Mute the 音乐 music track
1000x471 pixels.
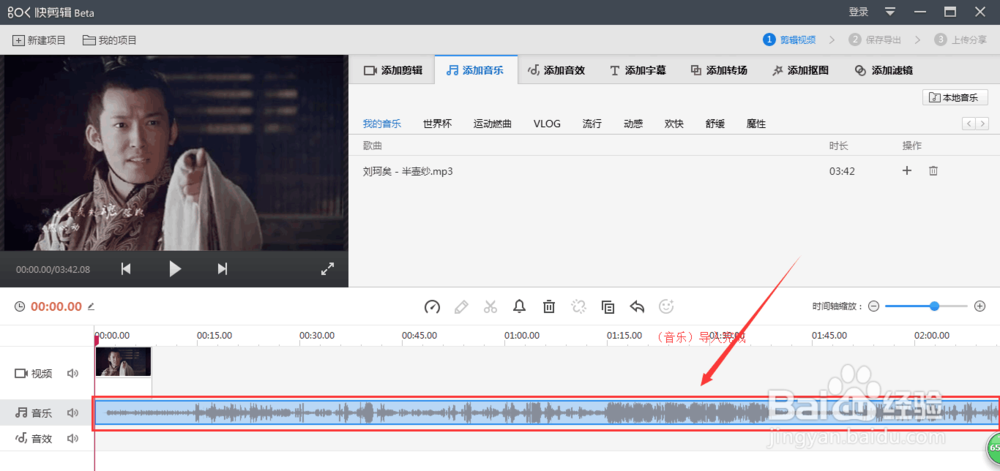[x=73, y=413]
